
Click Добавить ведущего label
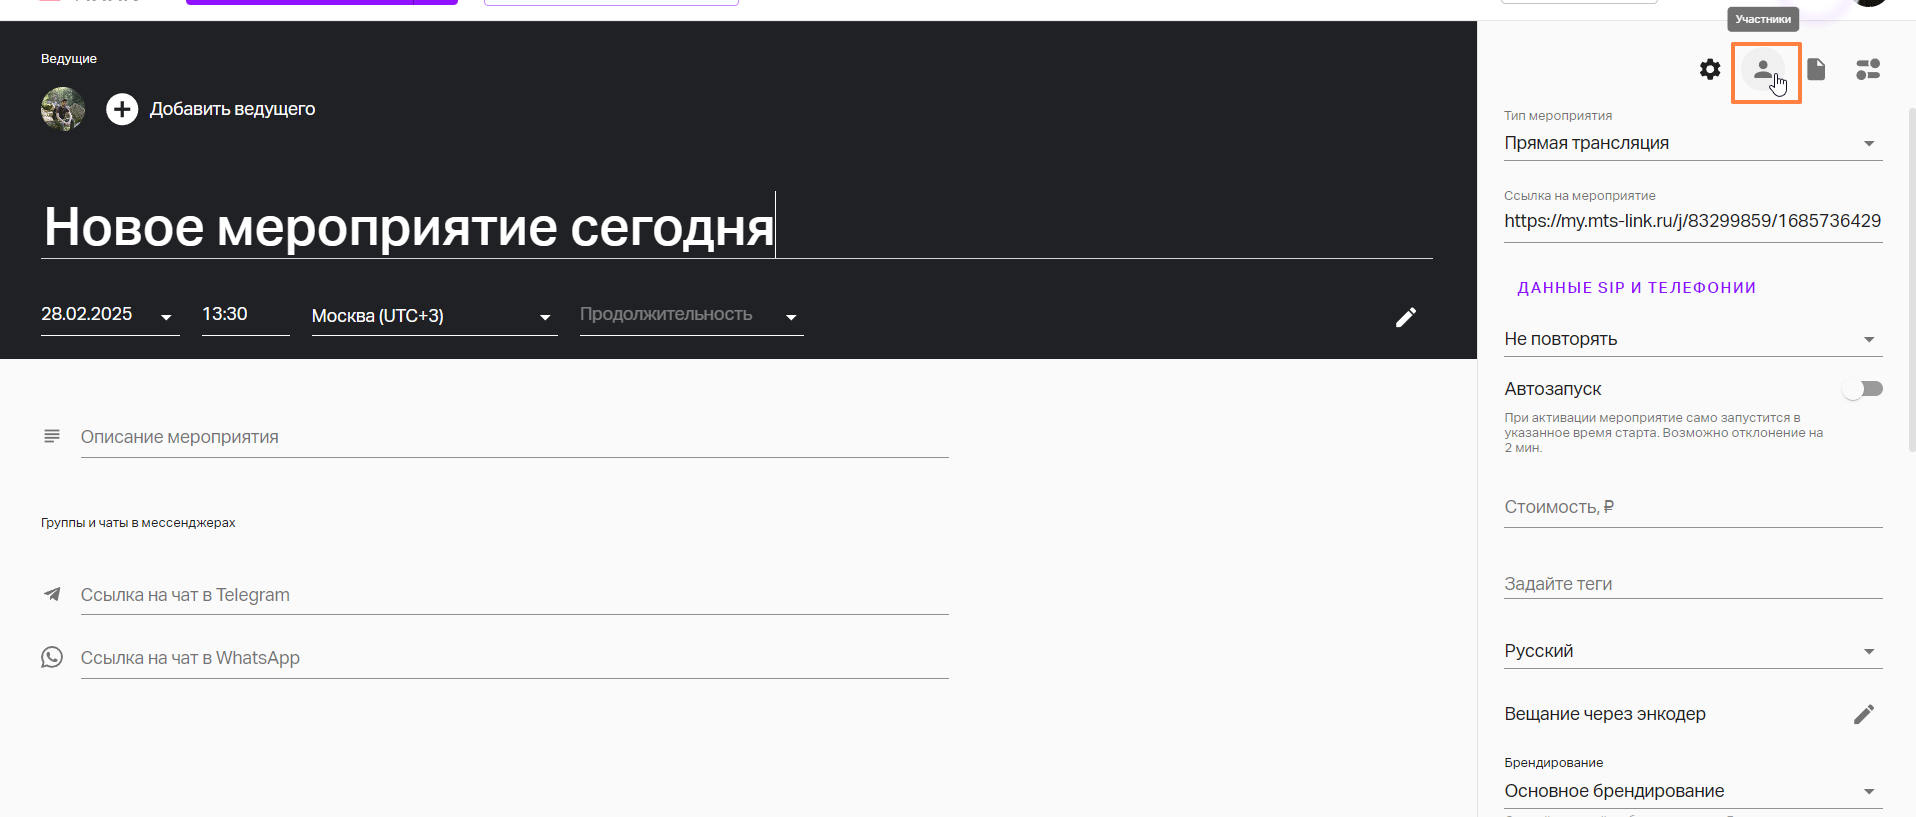pos(232,109)
